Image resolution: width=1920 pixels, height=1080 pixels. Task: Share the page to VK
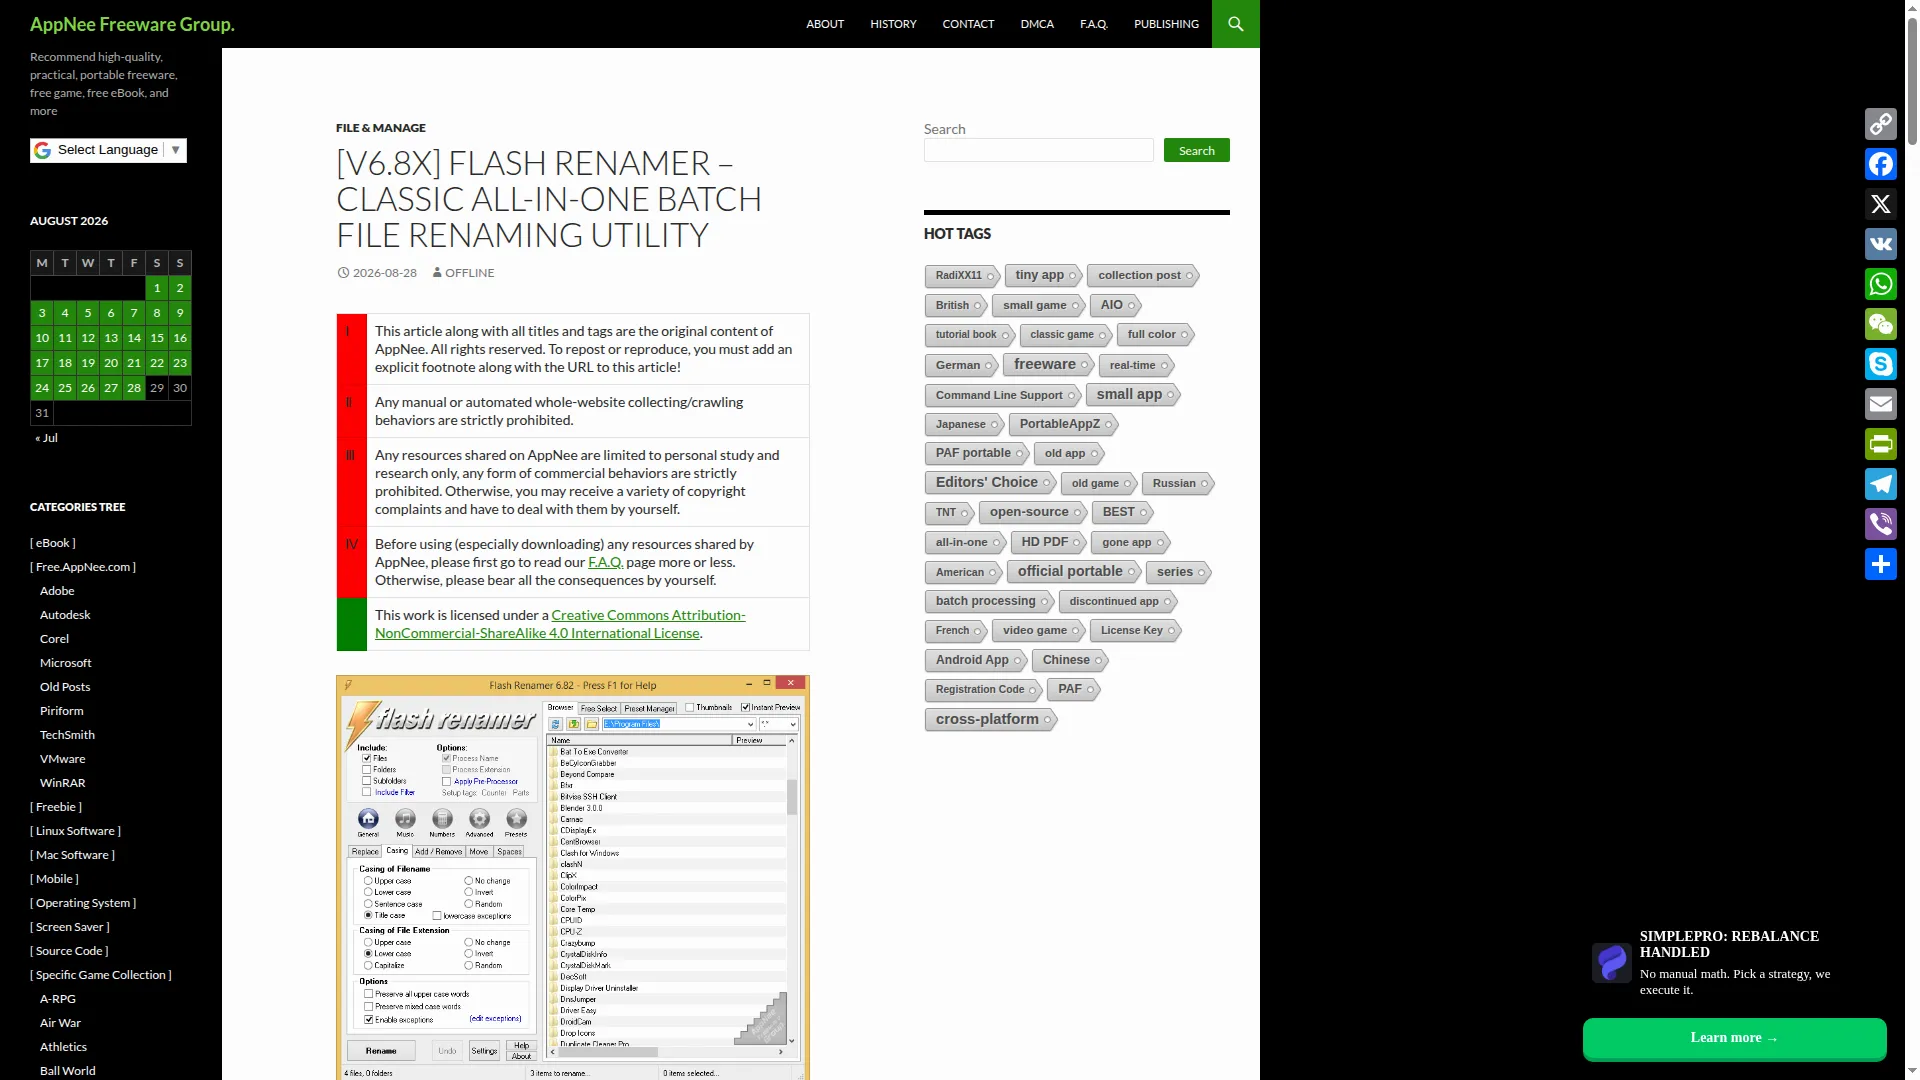1881,244
